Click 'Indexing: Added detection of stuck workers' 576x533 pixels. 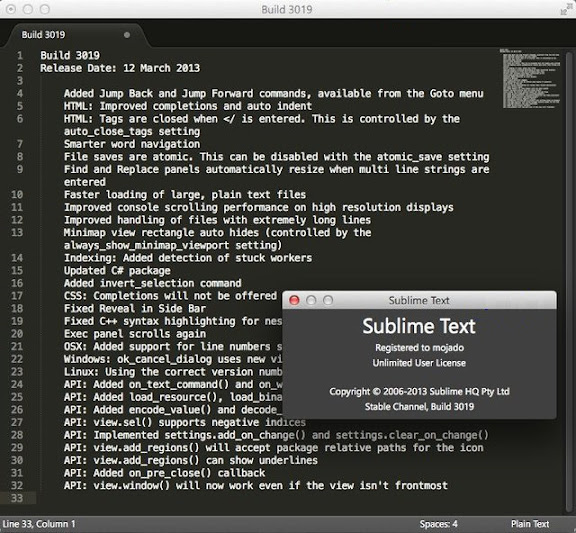click(x=188, y=258)
